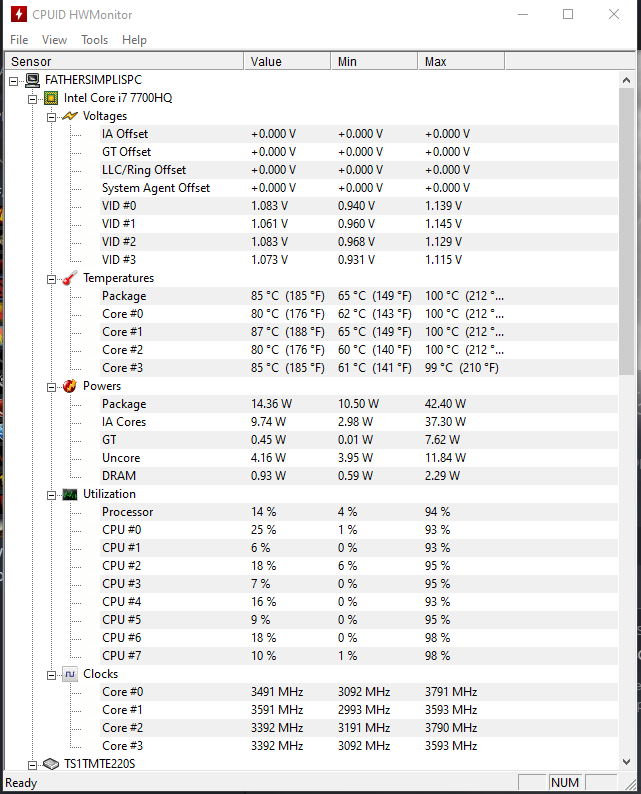The image size is (641, 794).
Task: Click the Intel Core i7 CPU chip icon
Action: [x=51, y=98]
